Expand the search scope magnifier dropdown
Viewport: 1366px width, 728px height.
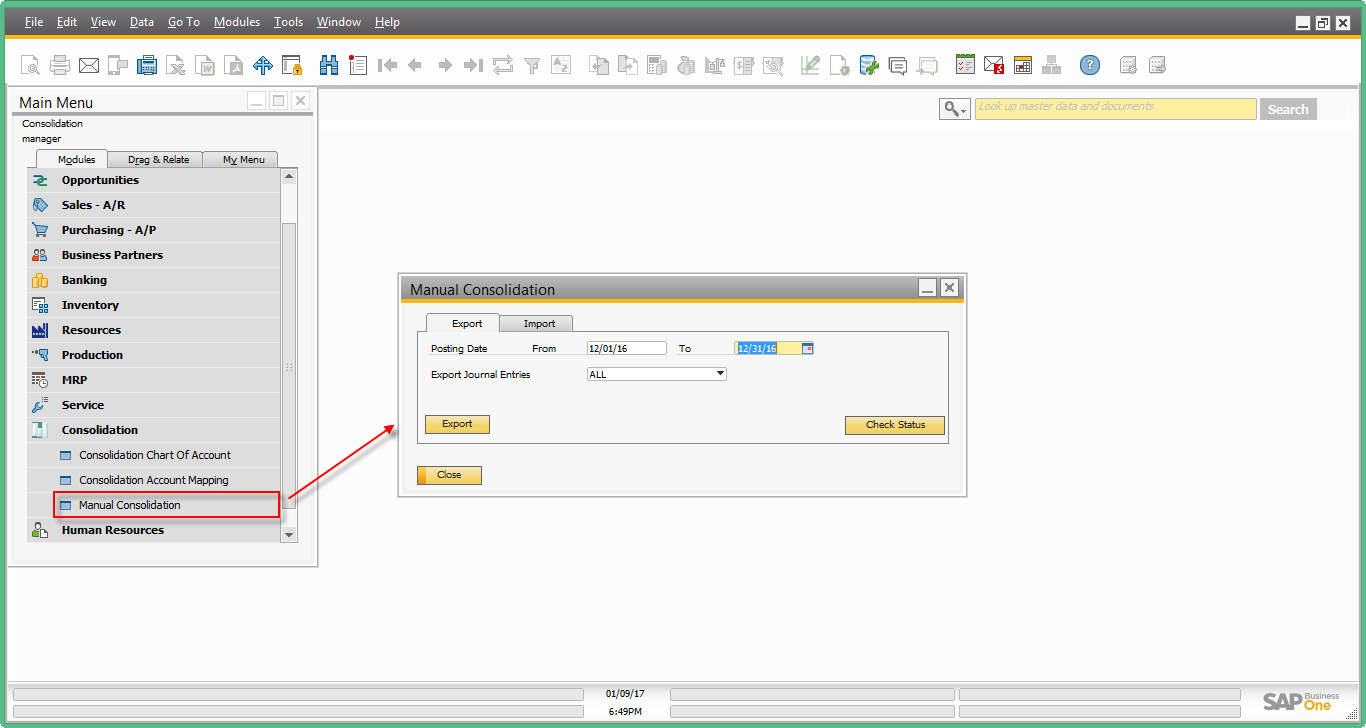click(955, 109)
